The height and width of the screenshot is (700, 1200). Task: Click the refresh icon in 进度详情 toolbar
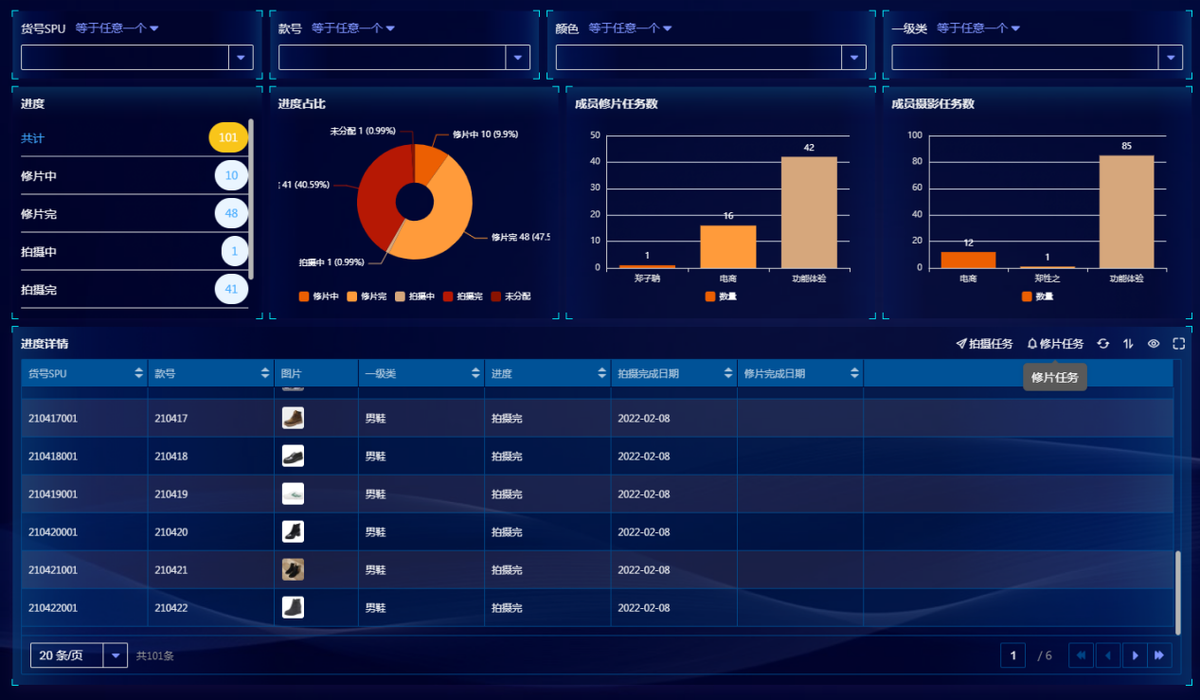1103,344
